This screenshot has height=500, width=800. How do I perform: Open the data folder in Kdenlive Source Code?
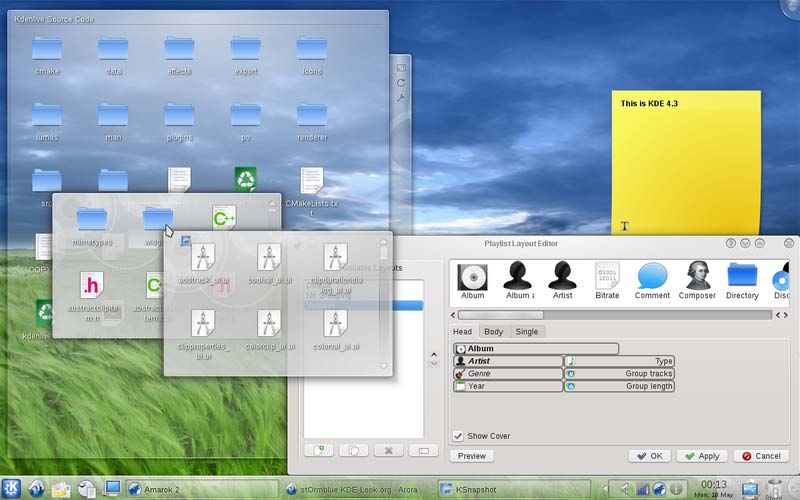point(113,48)
